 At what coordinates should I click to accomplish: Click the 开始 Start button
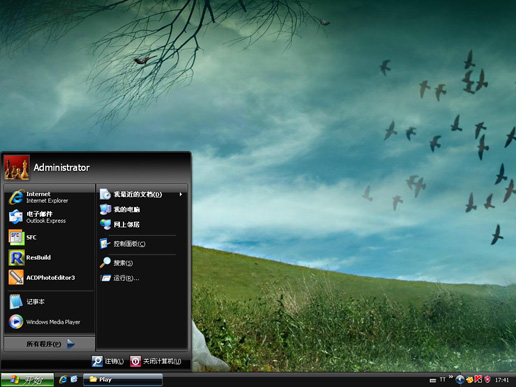point(27,380)
